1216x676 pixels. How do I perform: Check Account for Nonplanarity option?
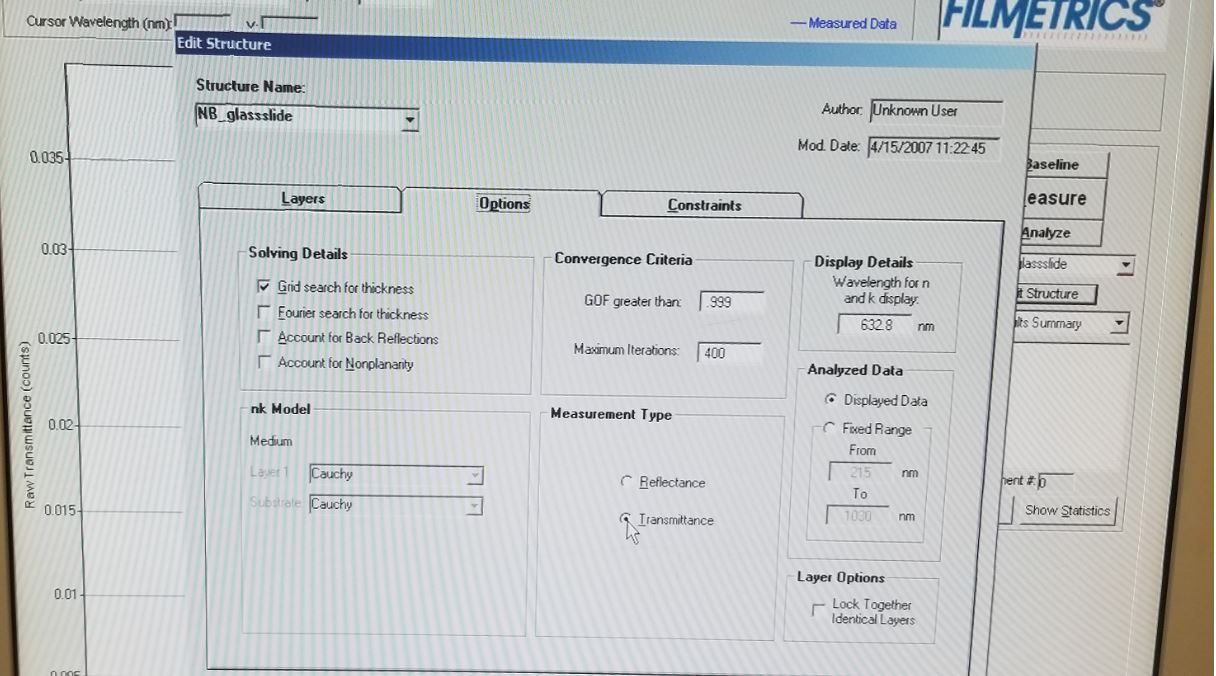264,363
